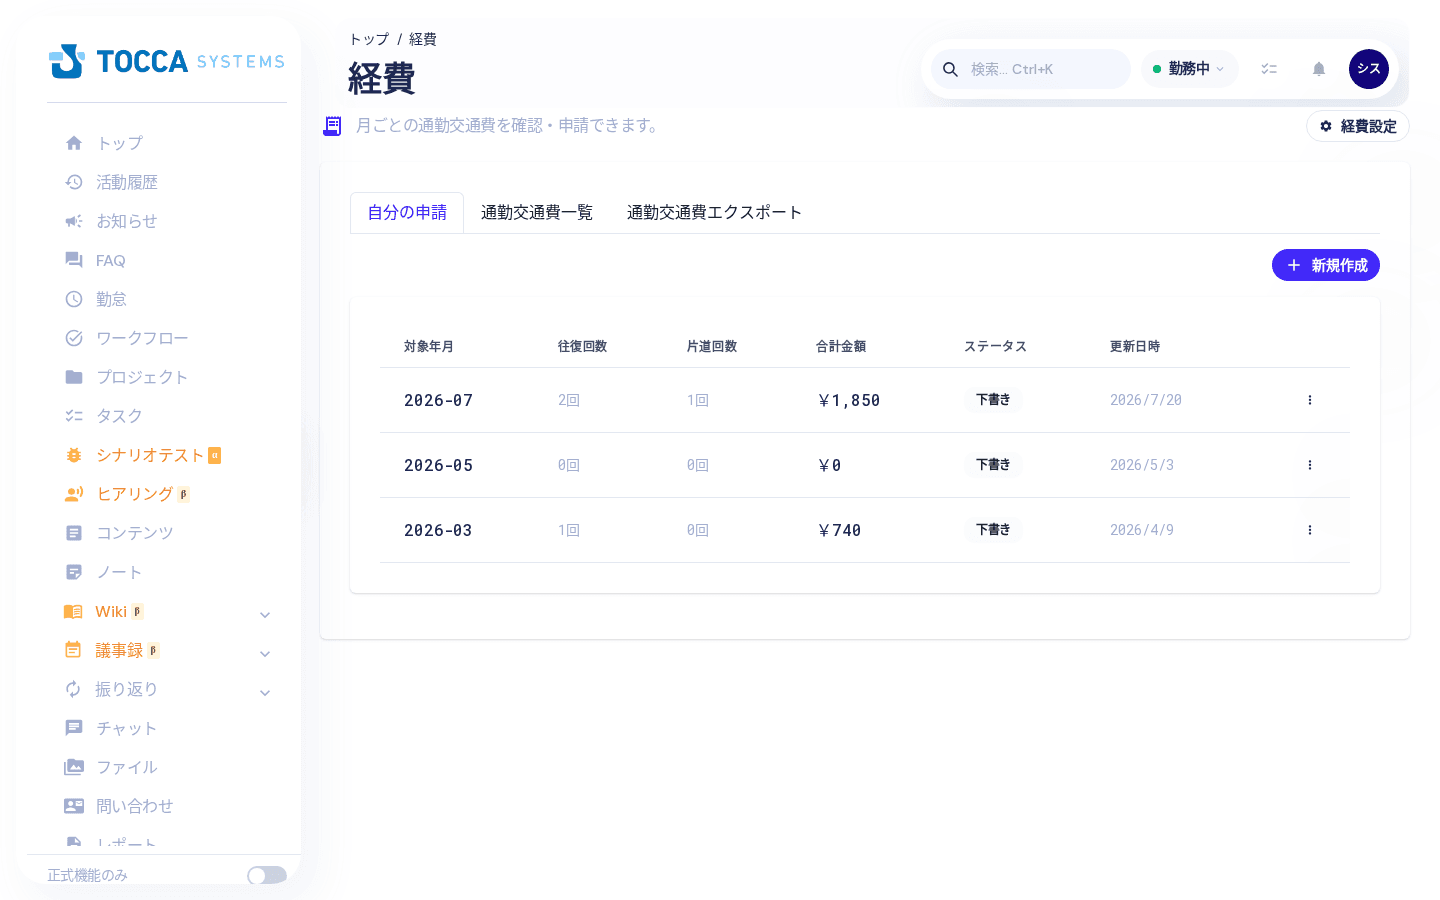Image resolution: width=1440 pixels, height=900 pixels.
Task: Open ワークフロー checkmark icon
Action: (x=74, y=338)
